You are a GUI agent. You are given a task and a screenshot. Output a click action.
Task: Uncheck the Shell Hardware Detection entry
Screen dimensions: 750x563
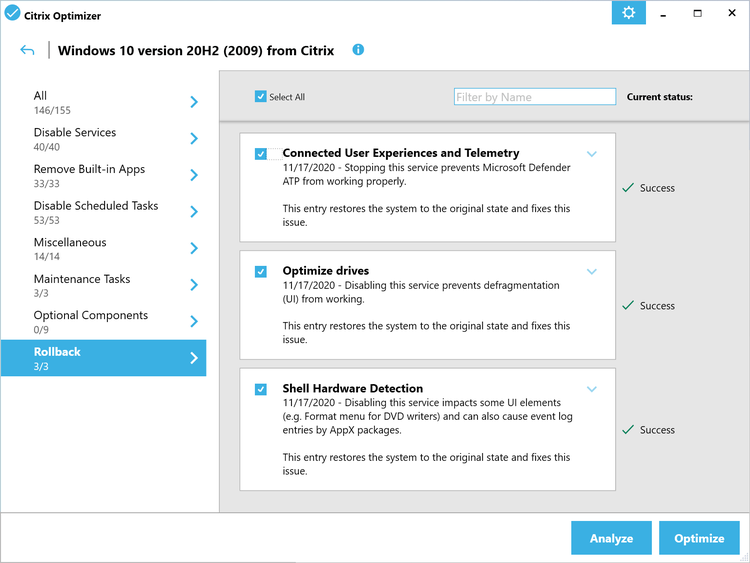tap(261, 389)
